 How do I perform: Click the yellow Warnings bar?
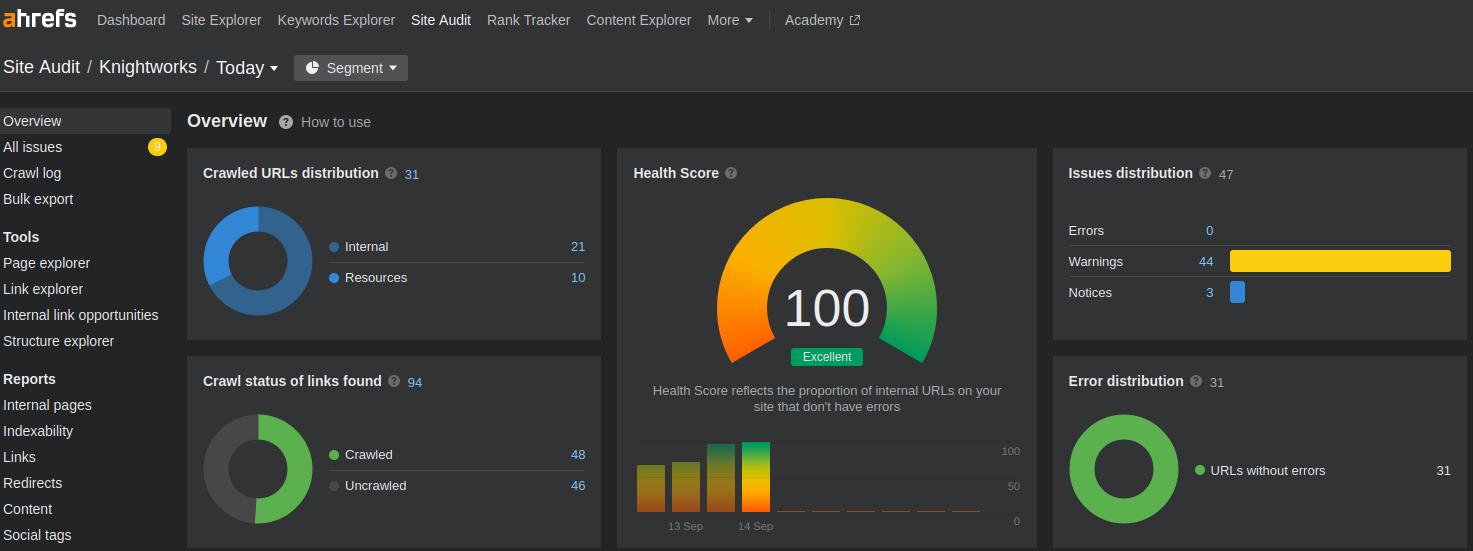[1340, 261]
